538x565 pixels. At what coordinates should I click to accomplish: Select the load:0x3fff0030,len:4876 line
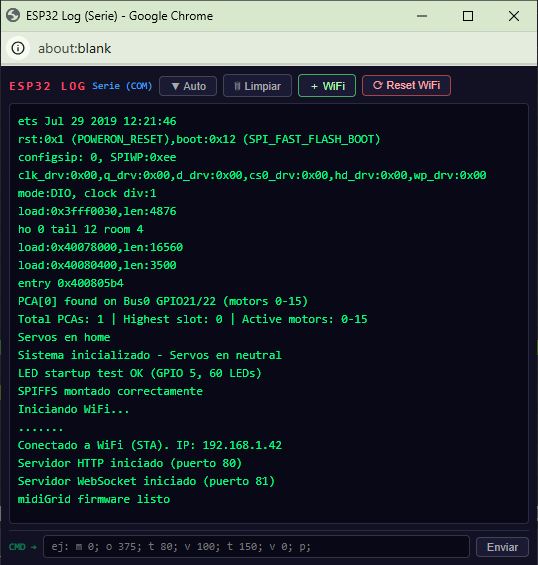[x=97, y=211]
